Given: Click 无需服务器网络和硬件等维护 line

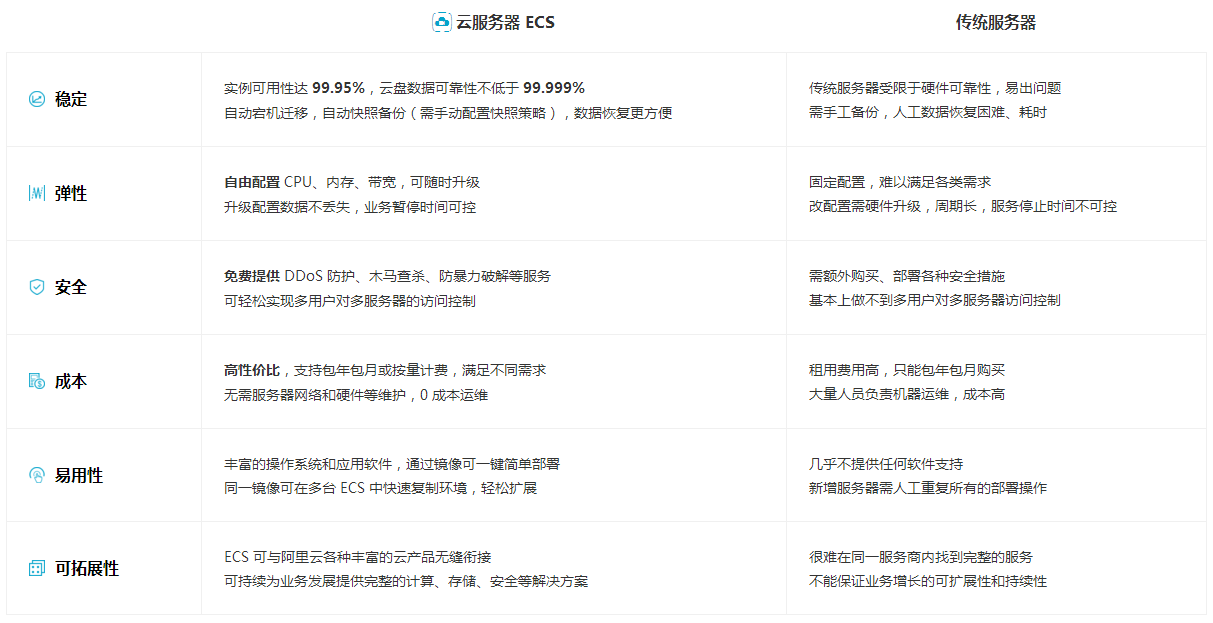Looking at the screenshot, I should pyautogui.click(x=356, y=394).
